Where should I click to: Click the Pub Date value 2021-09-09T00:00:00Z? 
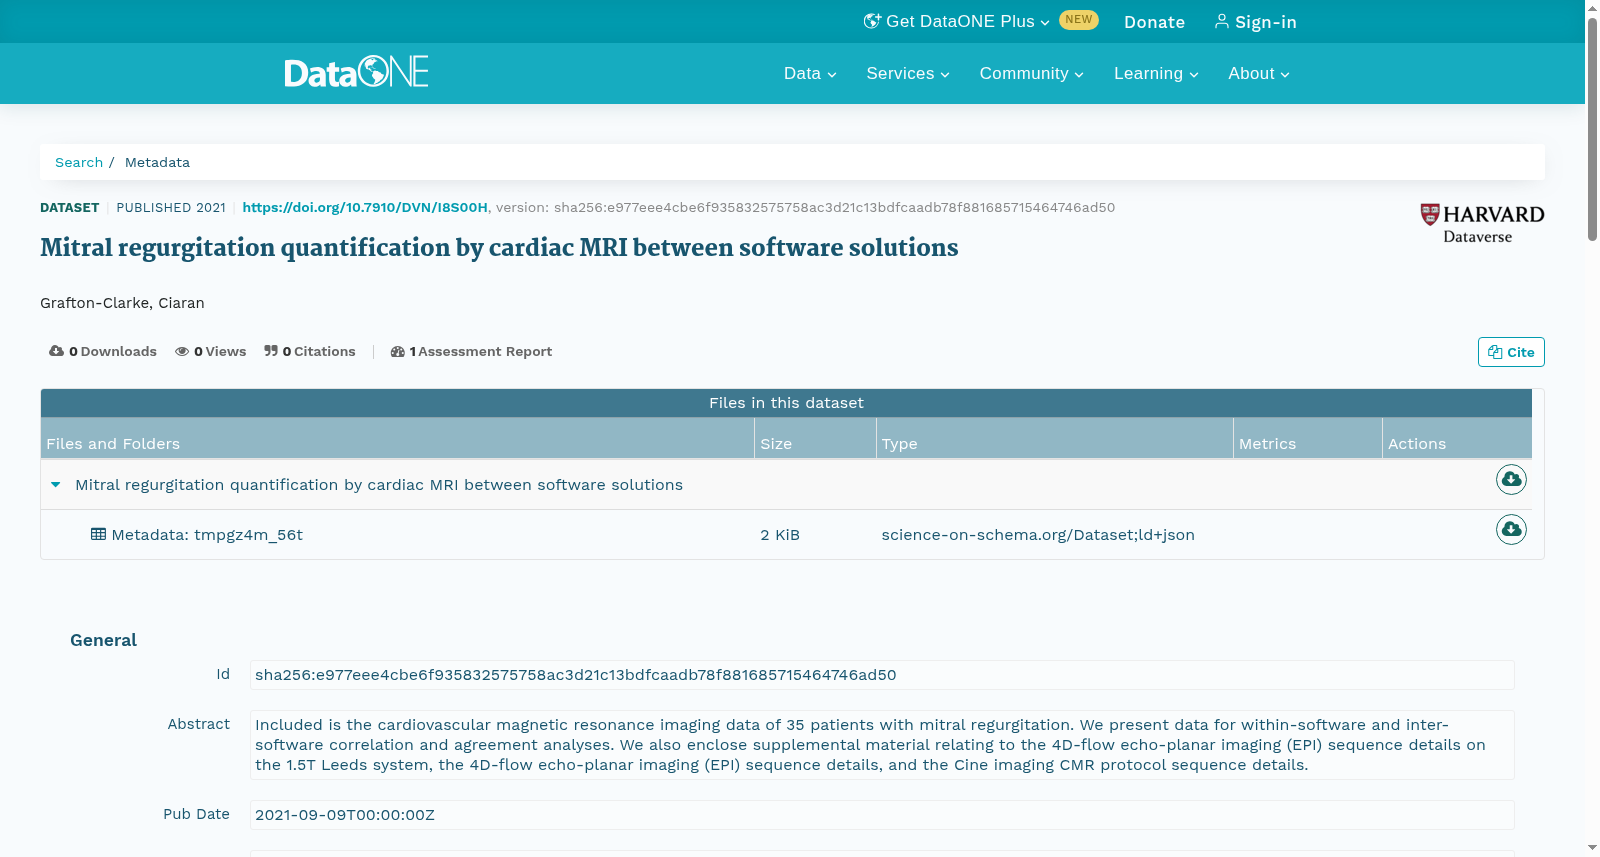click(x=882, y=815)
